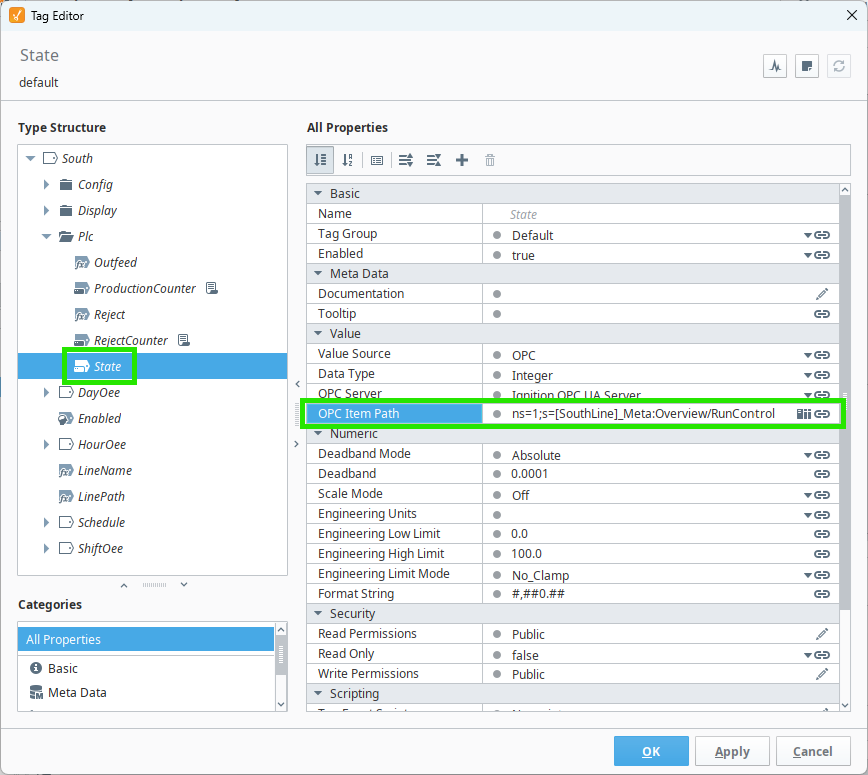Click the collapse all properties icon
This screenshot has width=868, height=775.
(x=434, y=160)
